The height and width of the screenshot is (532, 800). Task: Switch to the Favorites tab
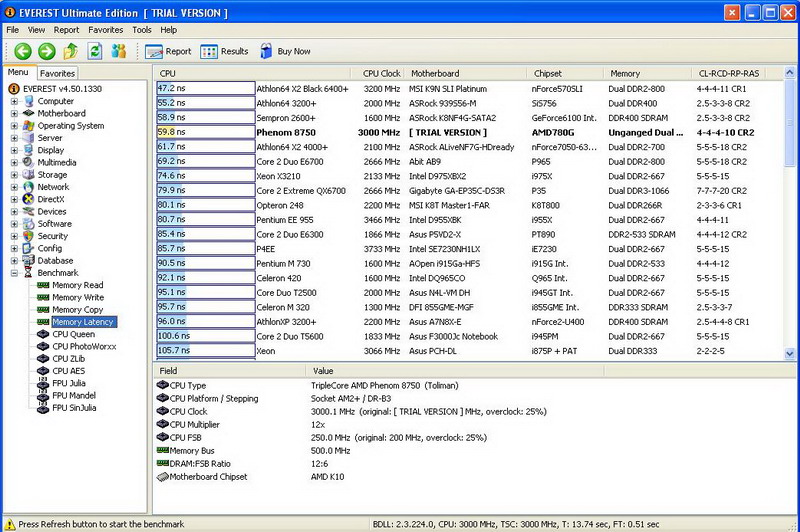(x=57, y=73)
